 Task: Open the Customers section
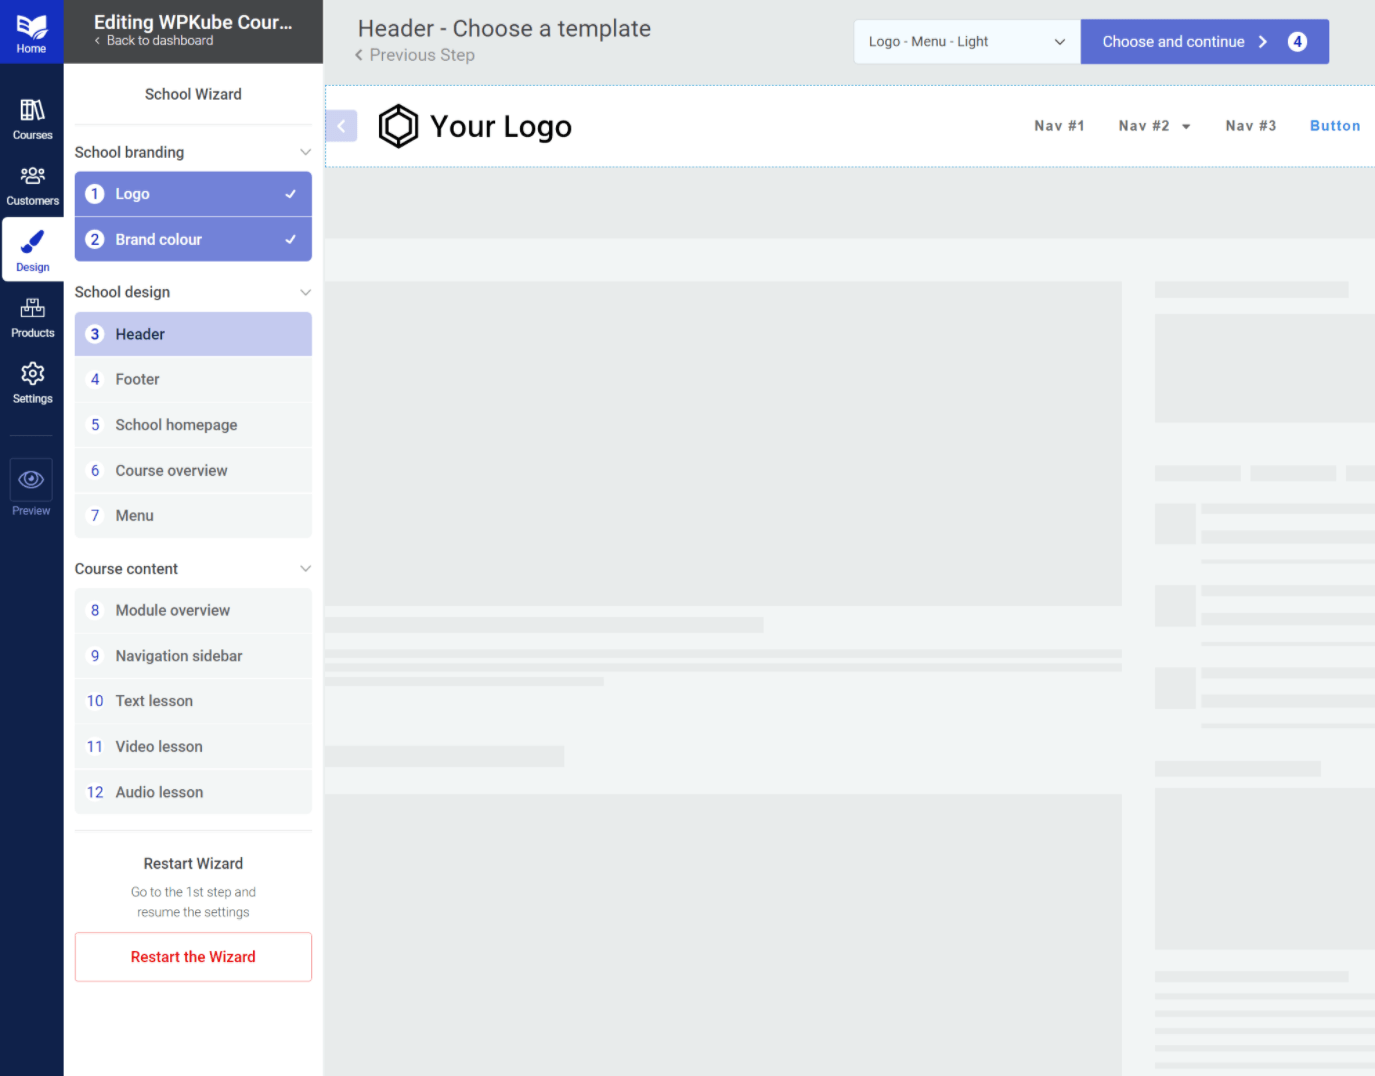coord(32,185)
